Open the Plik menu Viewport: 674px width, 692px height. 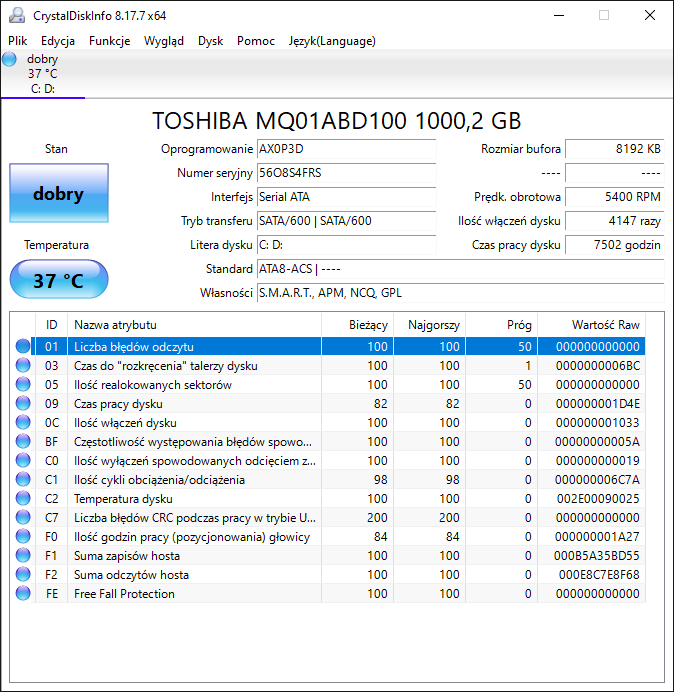coord(18,41)
